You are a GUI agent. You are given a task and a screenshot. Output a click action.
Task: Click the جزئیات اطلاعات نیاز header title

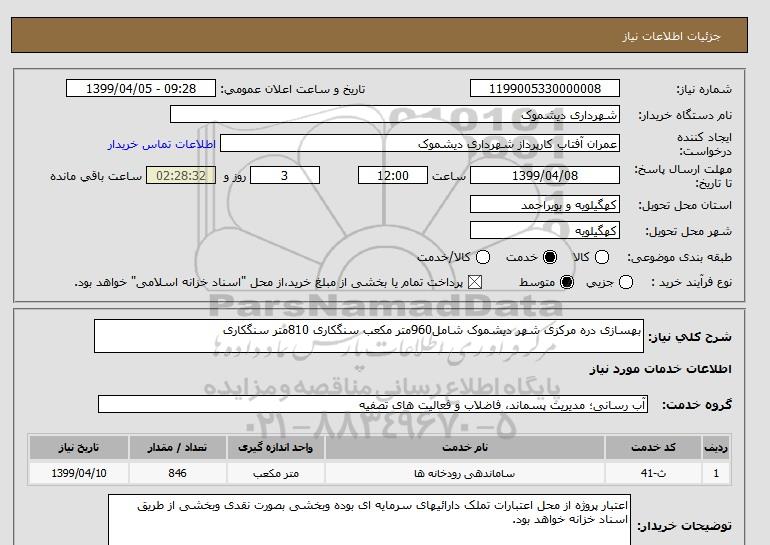pyautogui.click(x=672, y=36)
